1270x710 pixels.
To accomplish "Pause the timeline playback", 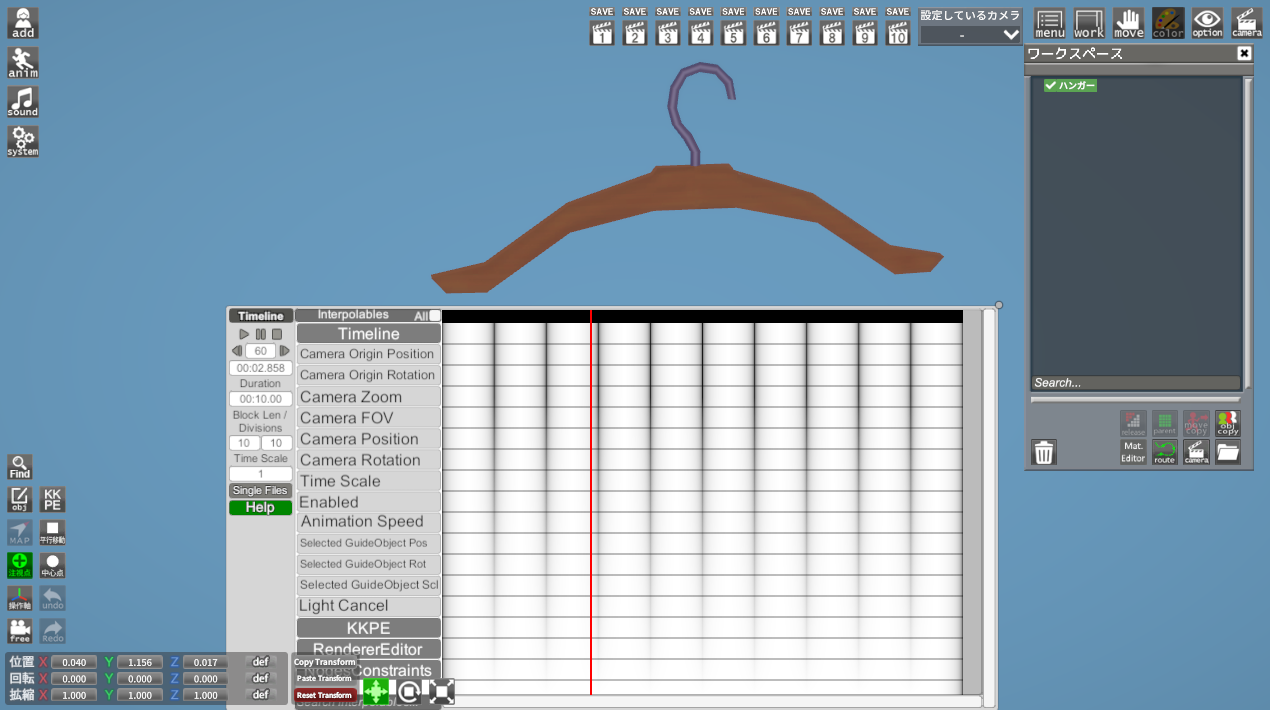I will (x=261, y=334).
